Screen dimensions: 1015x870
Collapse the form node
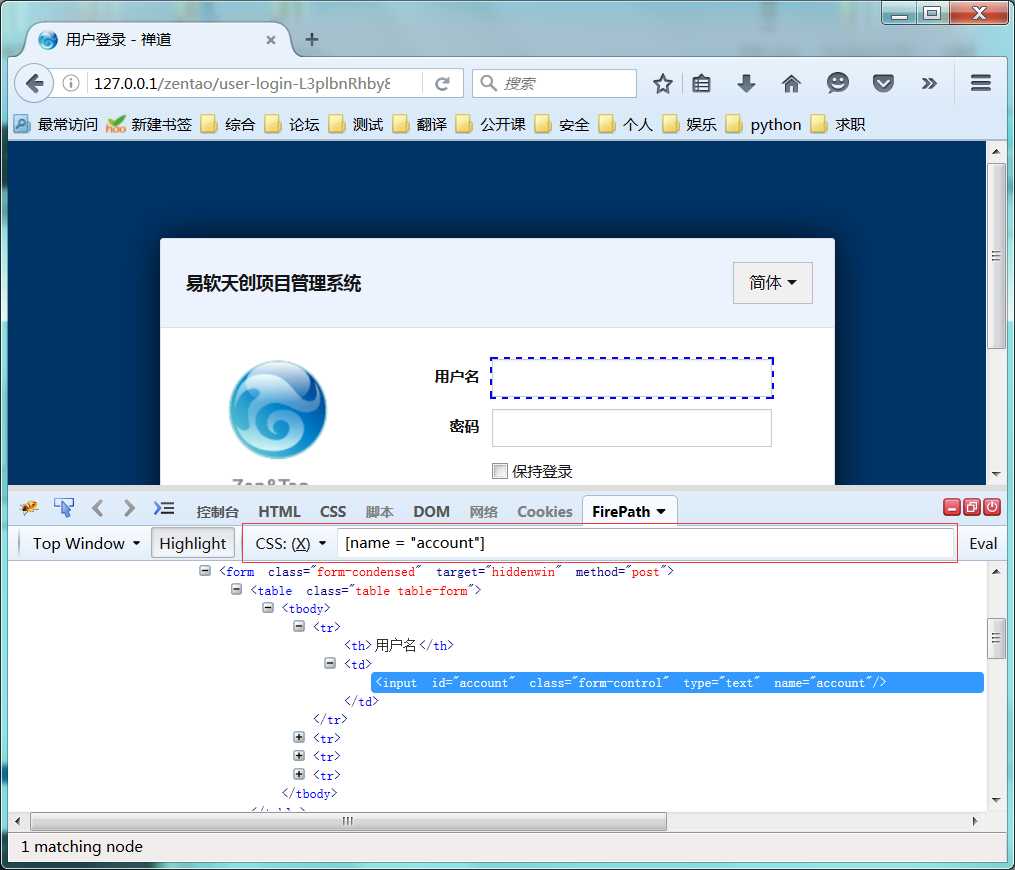tap(205, 570)
